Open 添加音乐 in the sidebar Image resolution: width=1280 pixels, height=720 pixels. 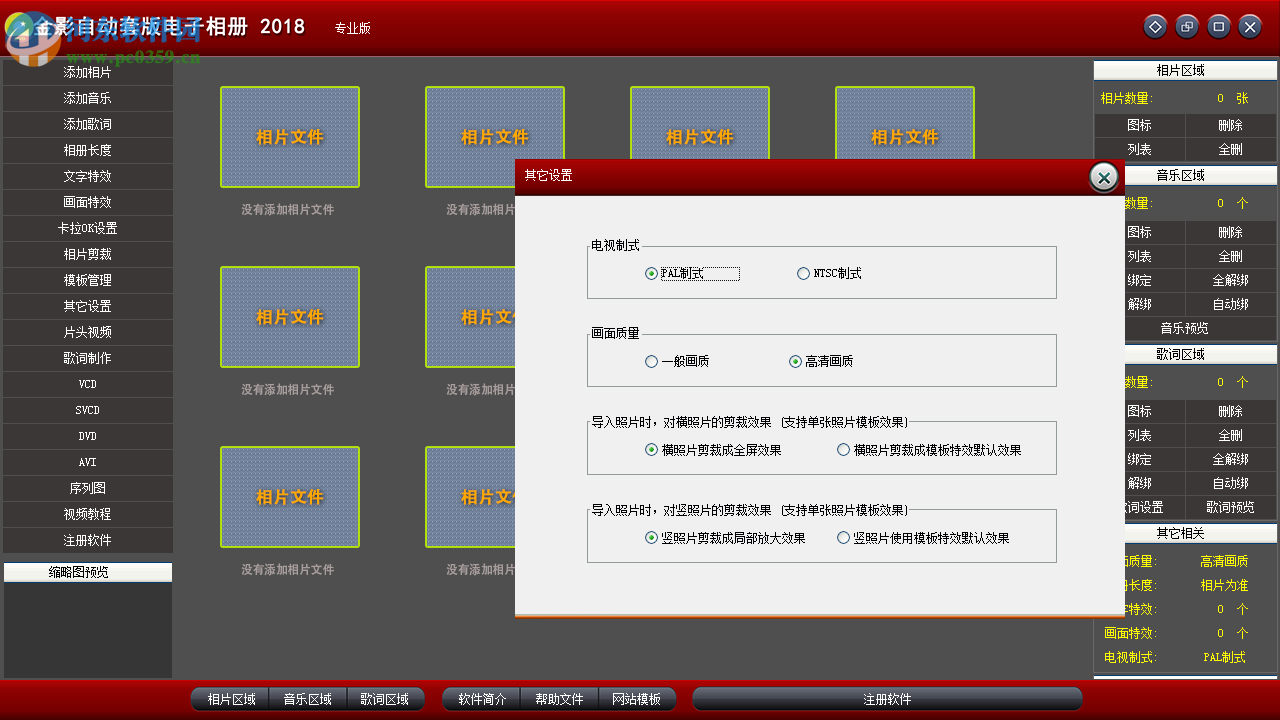pyautogui.click(x=87, y=98)
